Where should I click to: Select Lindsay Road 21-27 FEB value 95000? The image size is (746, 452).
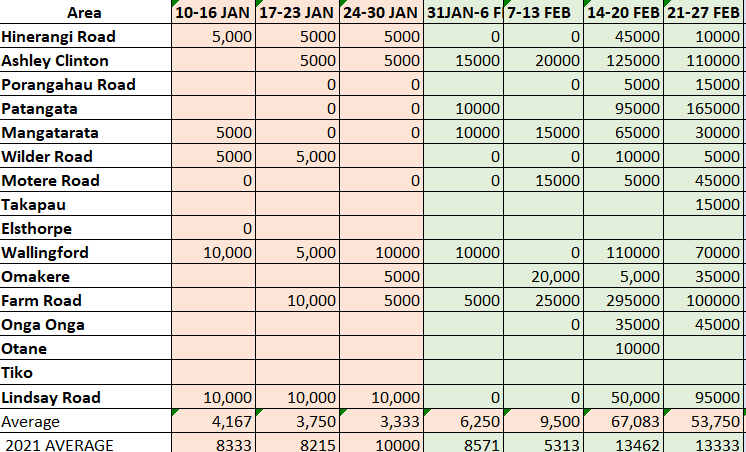pos(705,397)
